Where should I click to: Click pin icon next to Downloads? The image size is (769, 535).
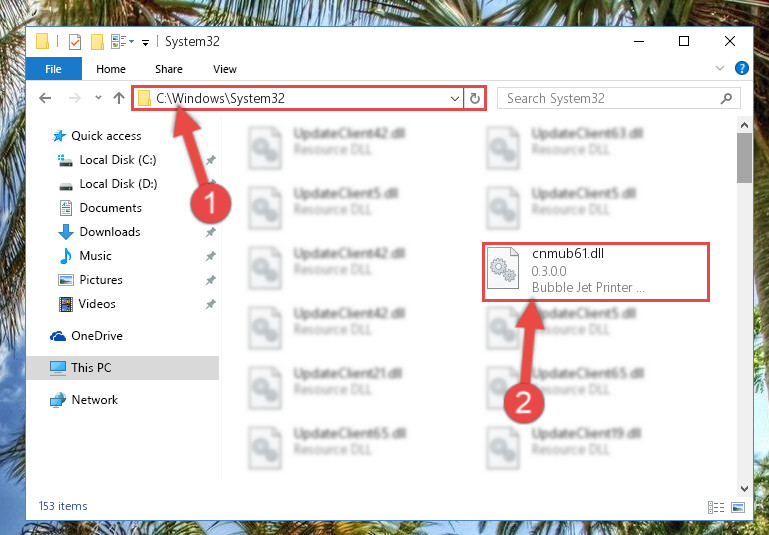click(x=210, y=232)
